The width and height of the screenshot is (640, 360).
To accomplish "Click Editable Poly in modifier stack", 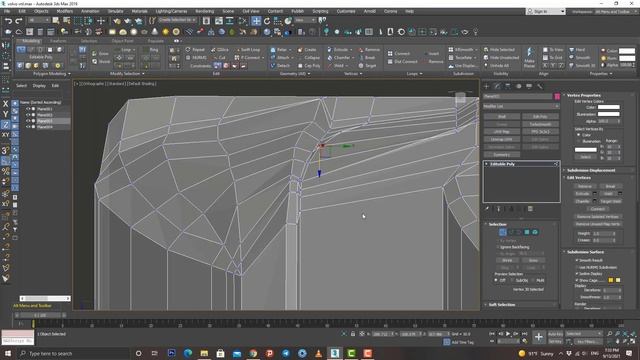I will coord(502,164).
